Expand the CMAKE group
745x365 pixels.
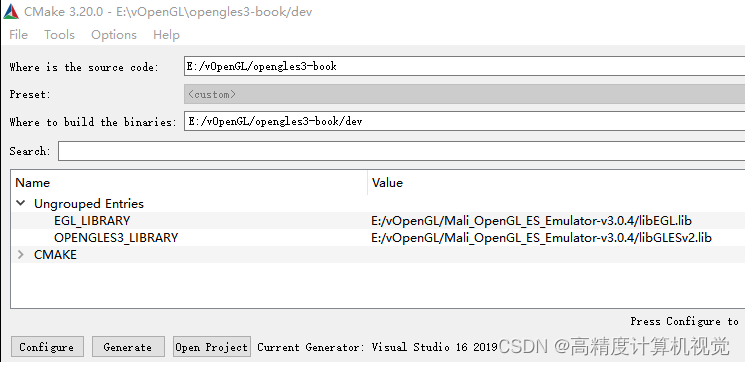[x=20, y=255]
